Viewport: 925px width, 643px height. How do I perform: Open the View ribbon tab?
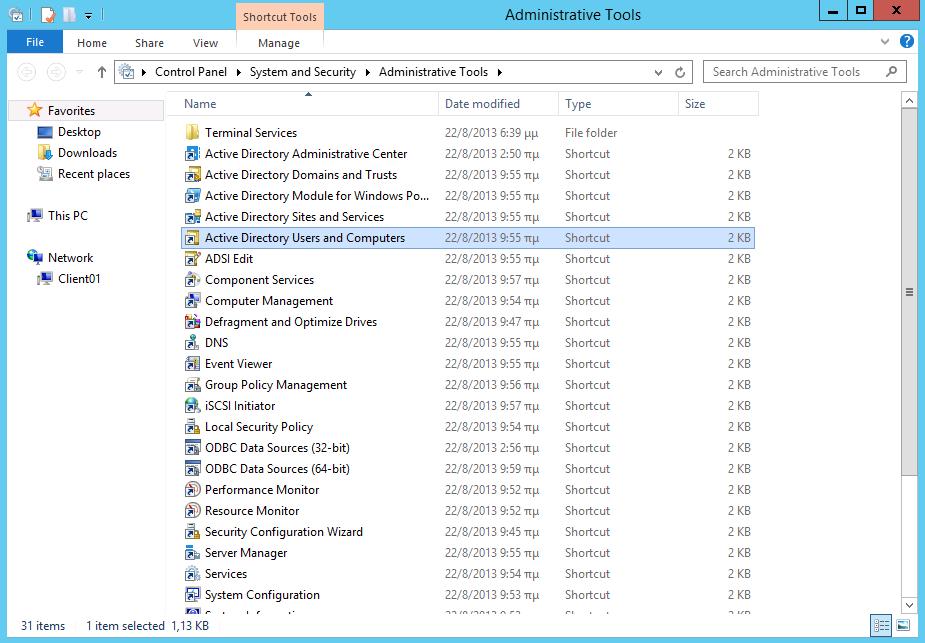[205, 43]
